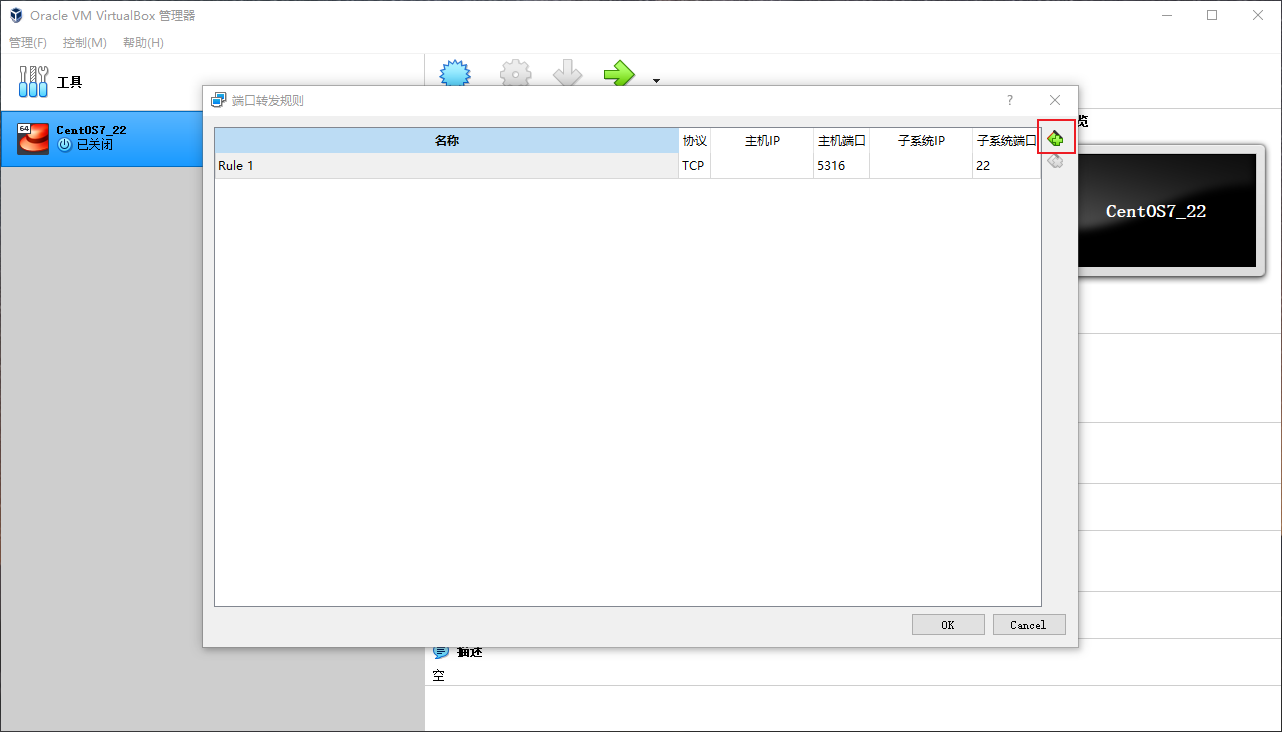1282x732 pixels.
Task: Click the 描述 section icon
Action: [441, 652]
